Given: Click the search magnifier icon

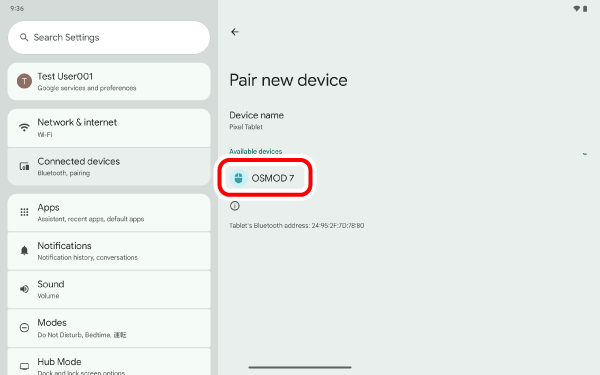Looking at the screenshot, I should 24,38.
